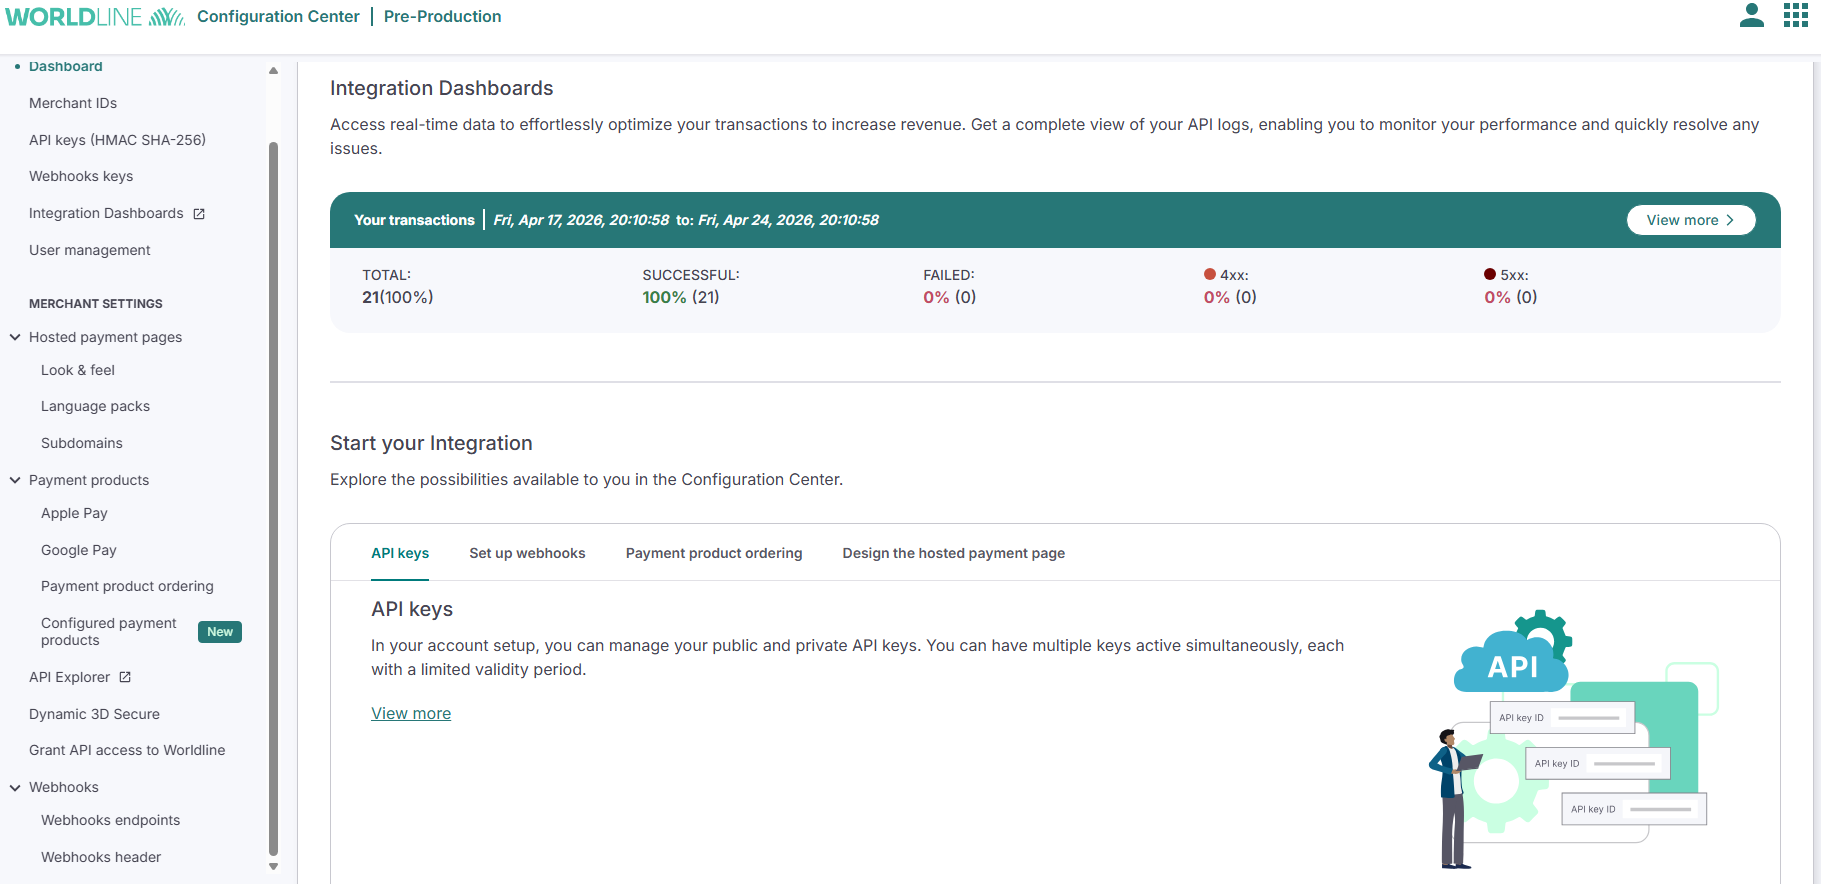Open Dashboard in the sidebar

65,66
